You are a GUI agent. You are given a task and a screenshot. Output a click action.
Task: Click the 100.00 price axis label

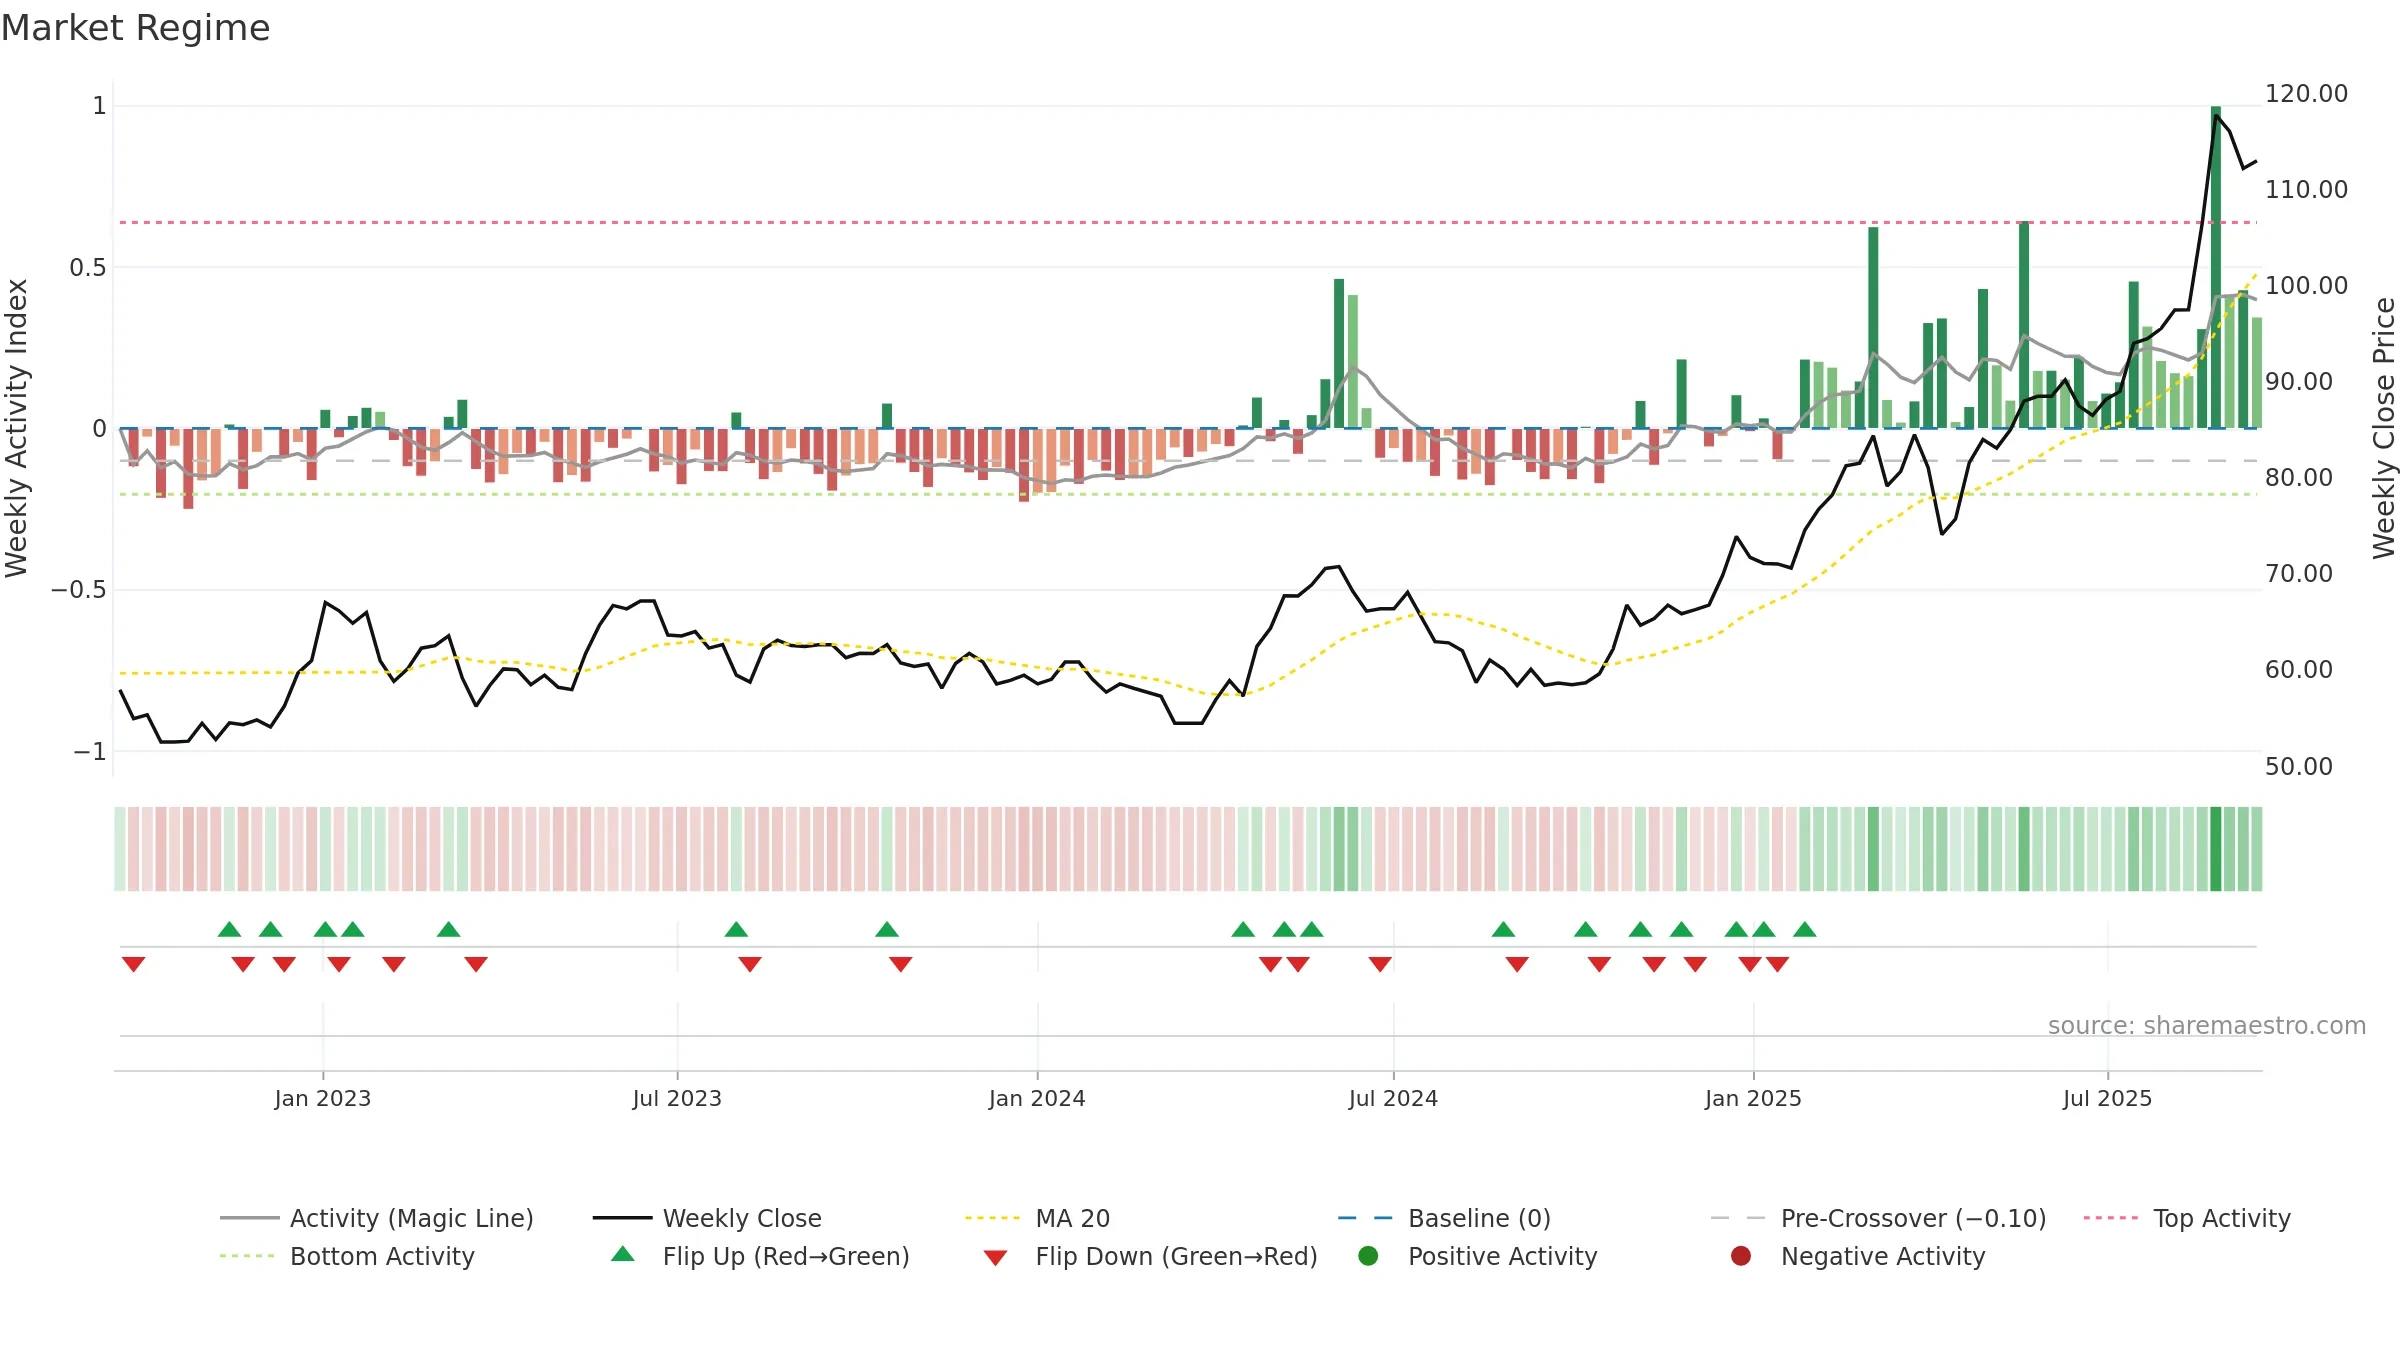[x=2306, y=286]
